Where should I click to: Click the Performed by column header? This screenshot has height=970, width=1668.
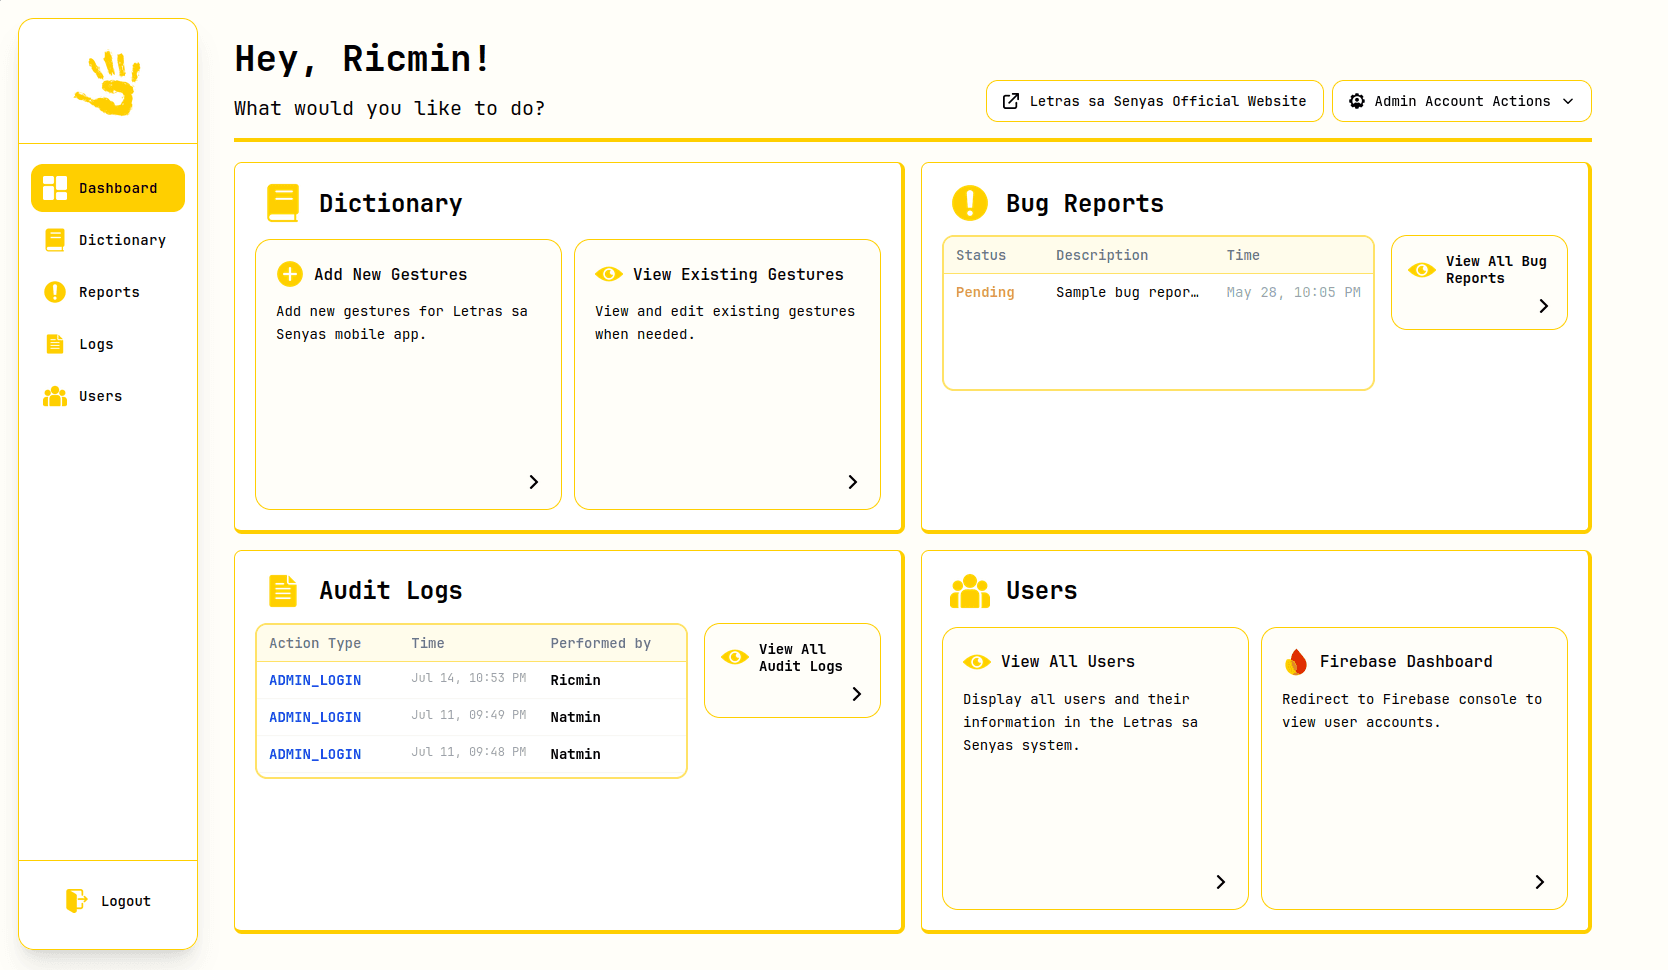click(x=601, y=643)
